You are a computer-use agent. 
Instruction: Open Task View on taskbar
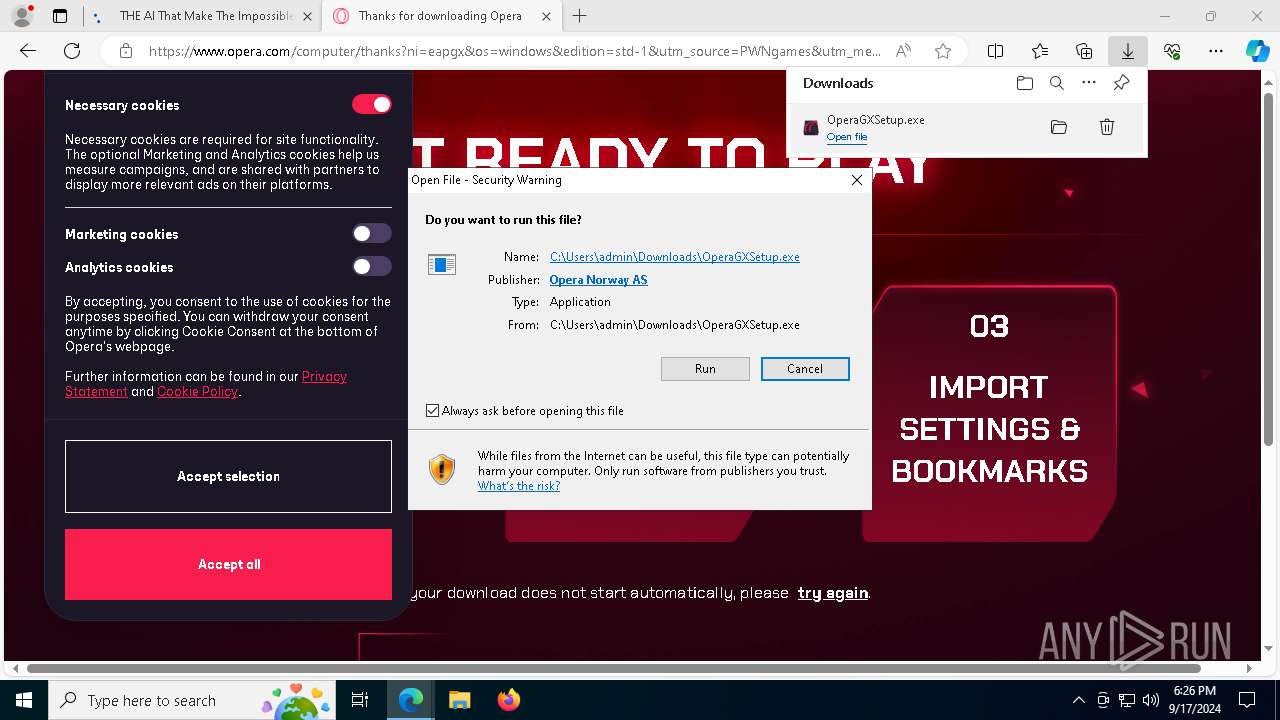pyautogui.click(x=360, y=700)
